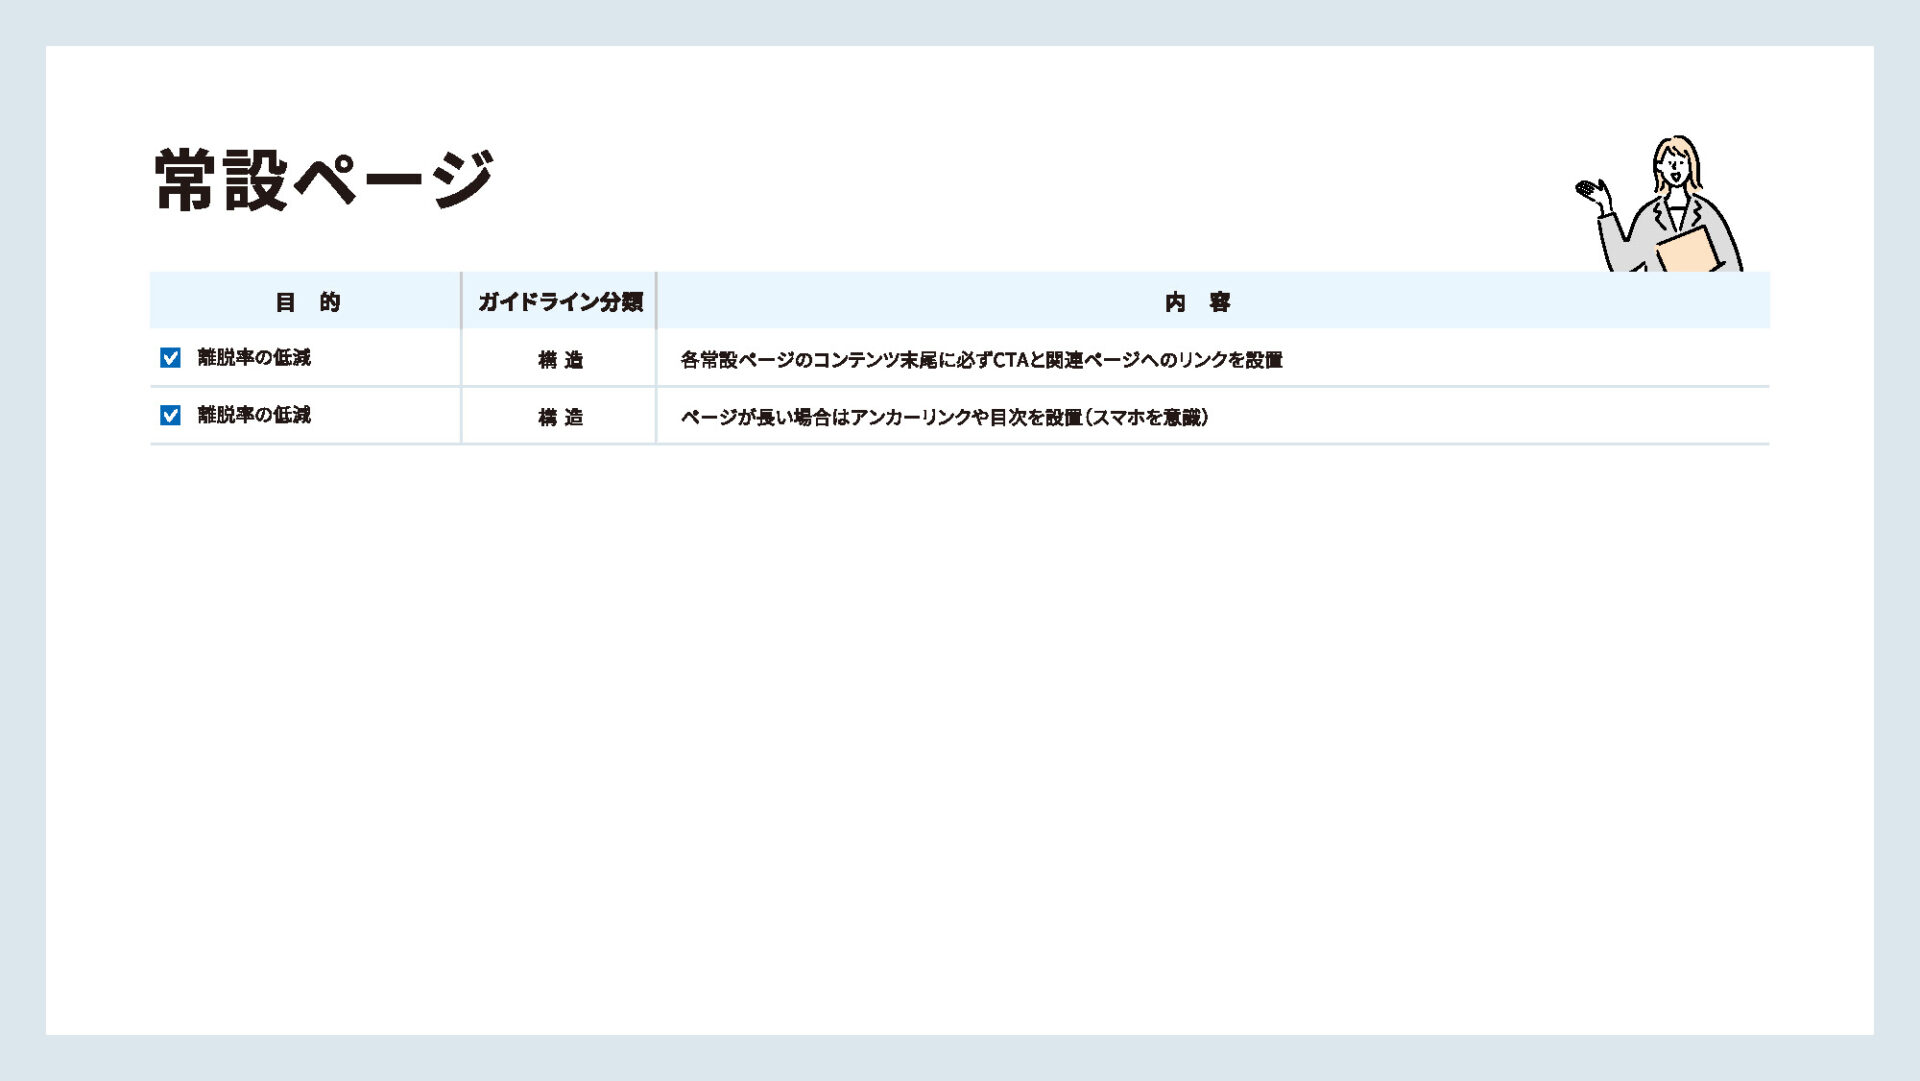Click 構造 in the second table row
This screenshot has width=1920, height=1081.
(560, 417)
